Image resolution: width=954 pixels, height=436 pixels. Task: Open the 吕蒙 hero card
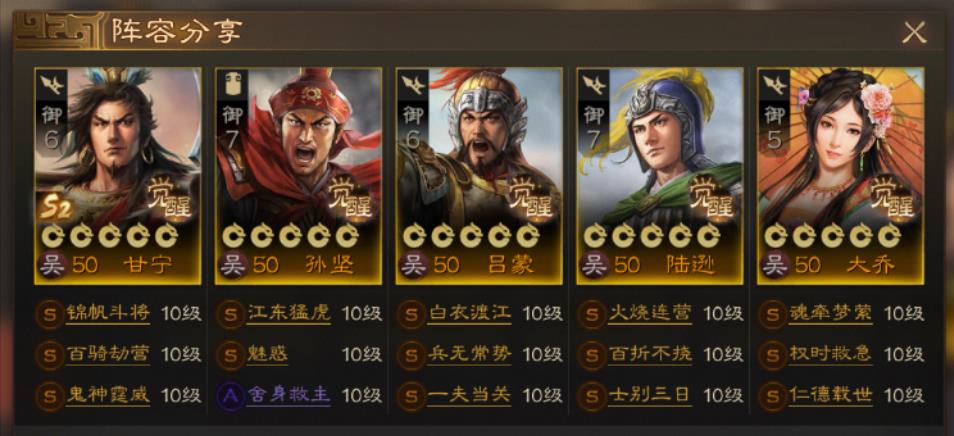479,176
